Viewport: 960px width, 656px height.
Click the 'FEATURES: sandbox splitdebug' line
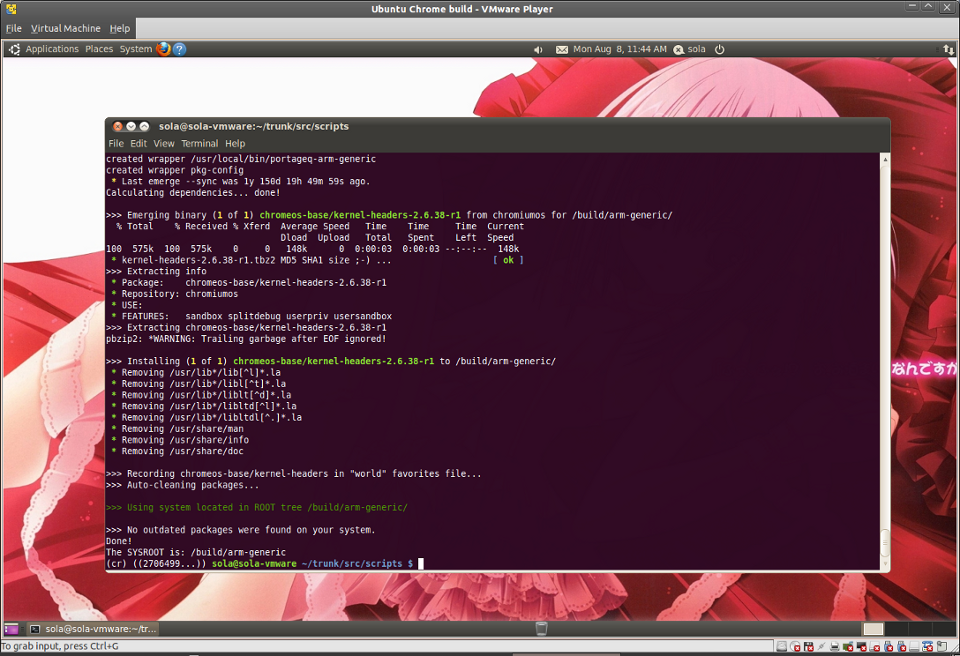coord(252,316)
